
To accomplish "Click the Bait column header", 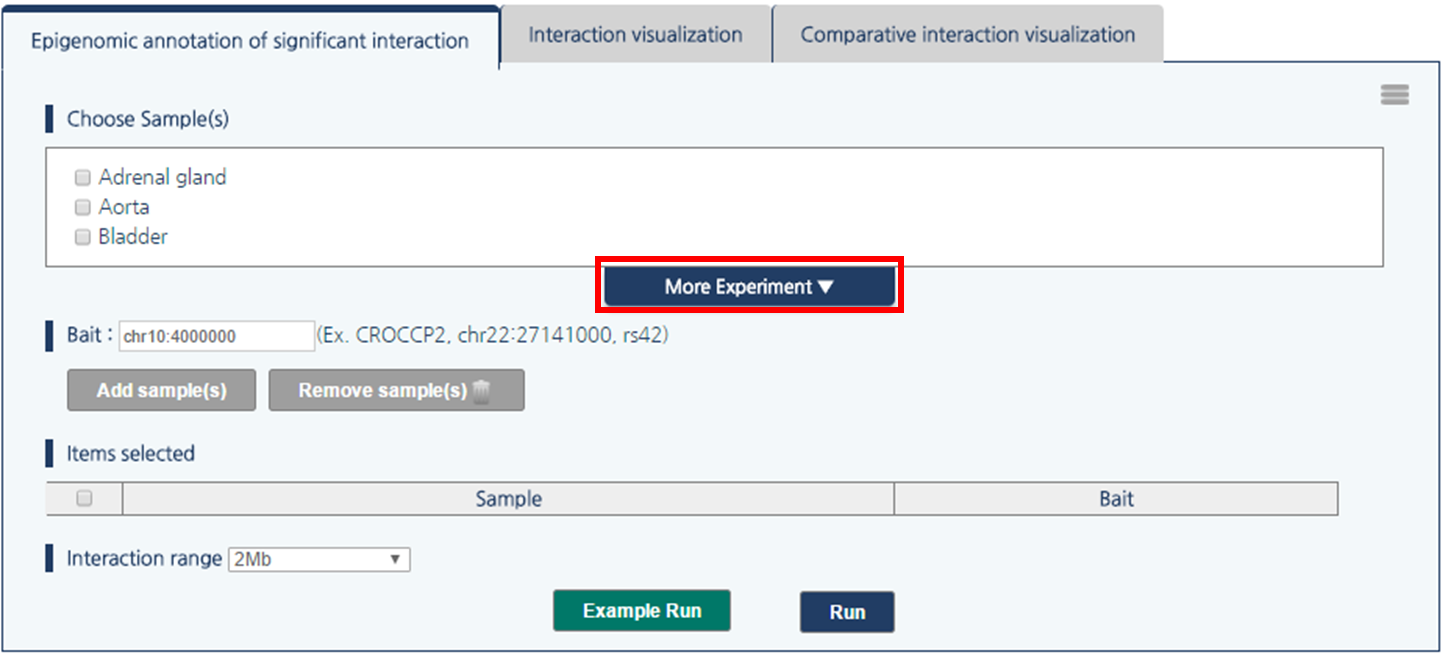I will (x=1116, y=498).
